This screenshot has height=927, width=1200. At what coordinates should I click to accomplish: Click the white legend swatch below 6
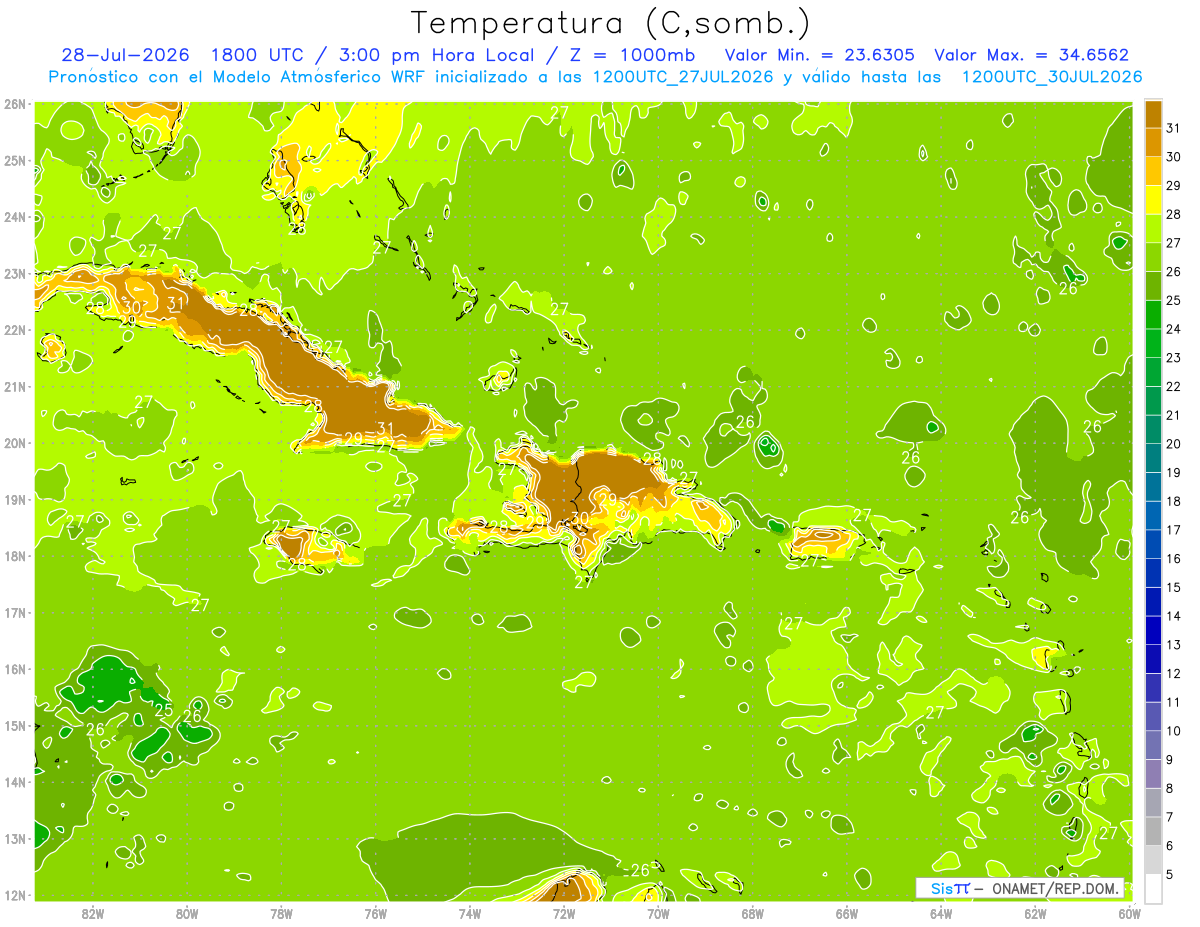tap(1153, 888)
